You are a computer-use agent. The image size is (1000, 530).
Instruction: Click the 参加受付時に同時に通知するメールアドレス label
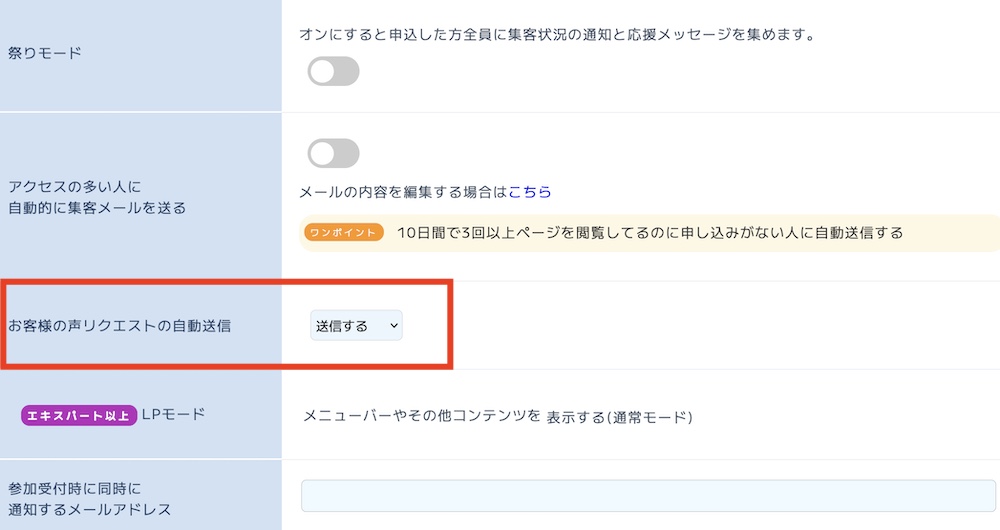click(x=89, y=499)
